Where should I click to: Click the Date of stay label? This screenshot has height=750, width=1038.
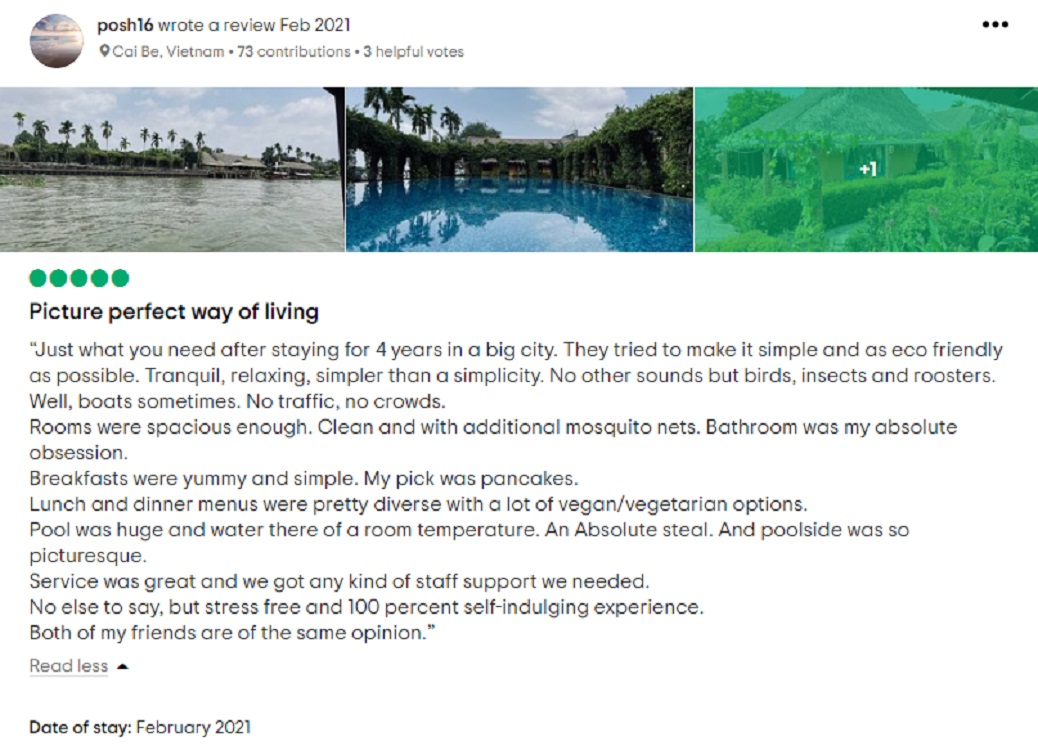pos(80,727)
